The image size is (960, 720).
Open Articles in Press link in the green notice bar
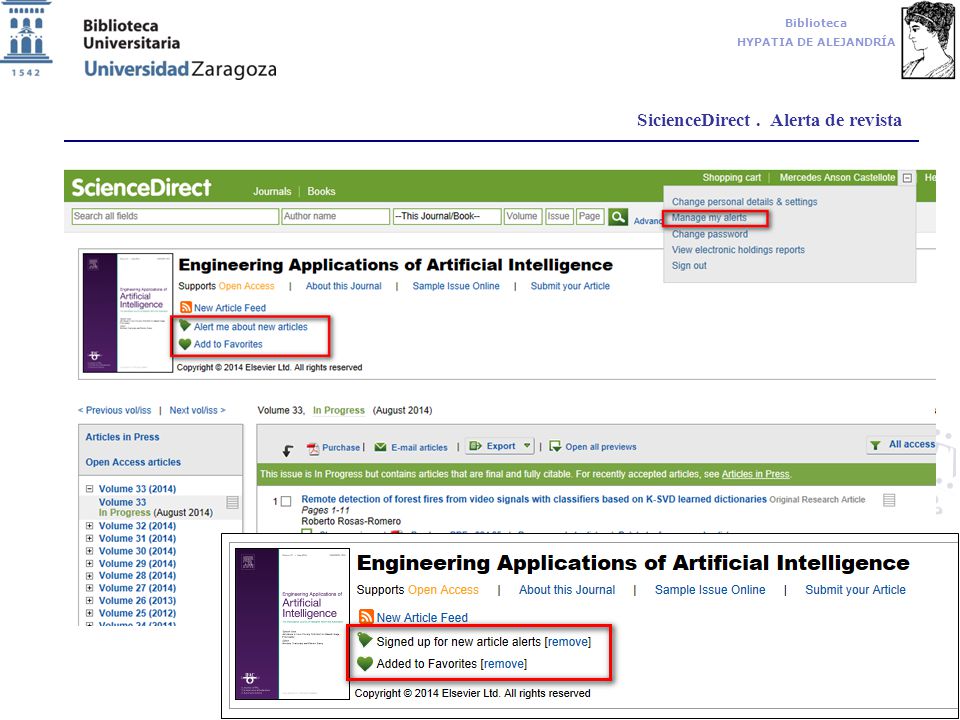click(x=756, y=474)
